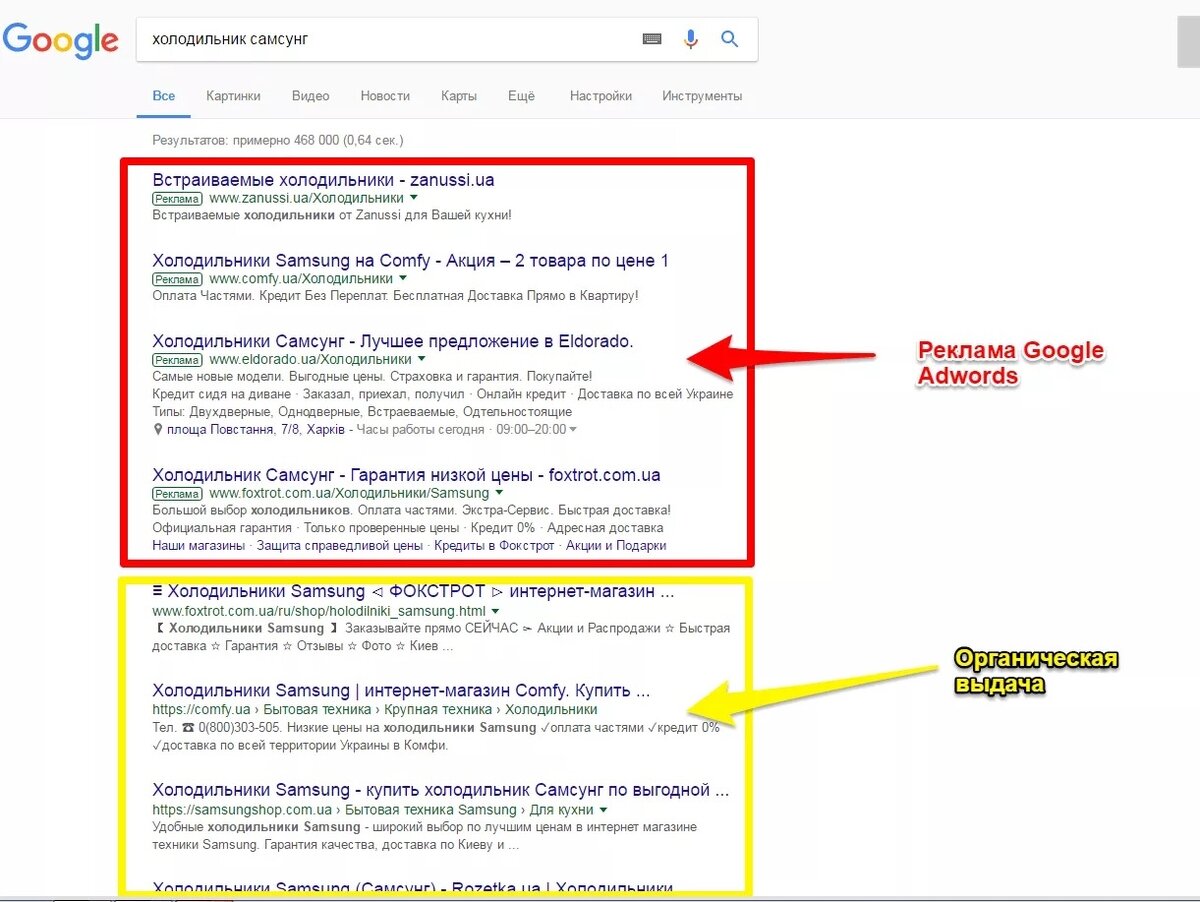Viewport: 1200px width, 902px height.
Task: Open result купить холодильник Самсунг по выгодной
Action: 441,790
